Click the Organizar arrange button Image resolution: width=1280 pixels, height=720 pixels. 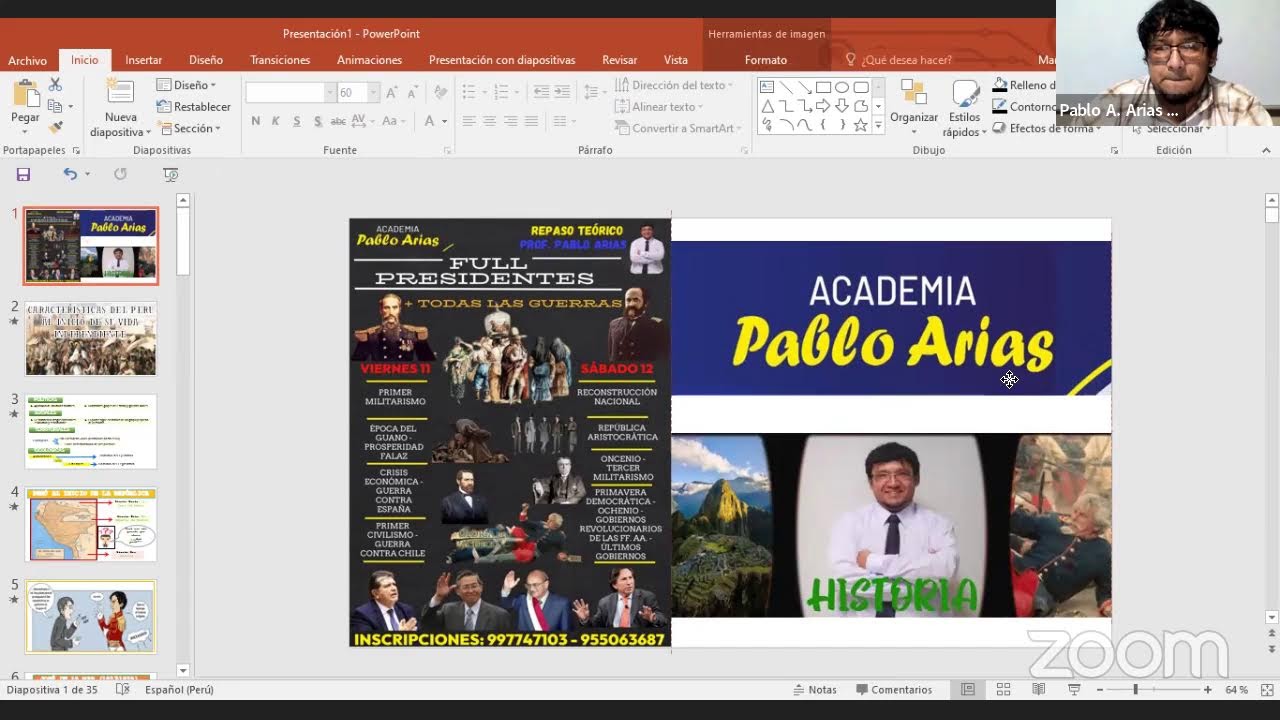pyautogui.click(x=914, y=107)
